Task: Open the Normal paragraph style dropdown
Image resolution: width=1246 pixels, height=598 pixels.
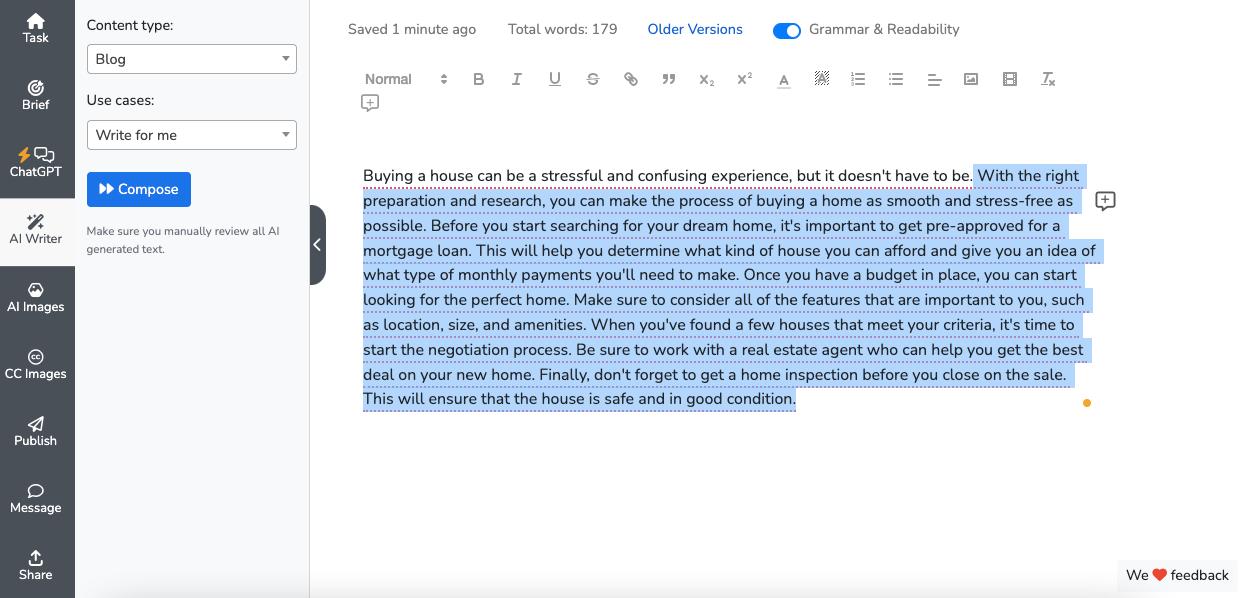Action: click(x=406, y=79)
